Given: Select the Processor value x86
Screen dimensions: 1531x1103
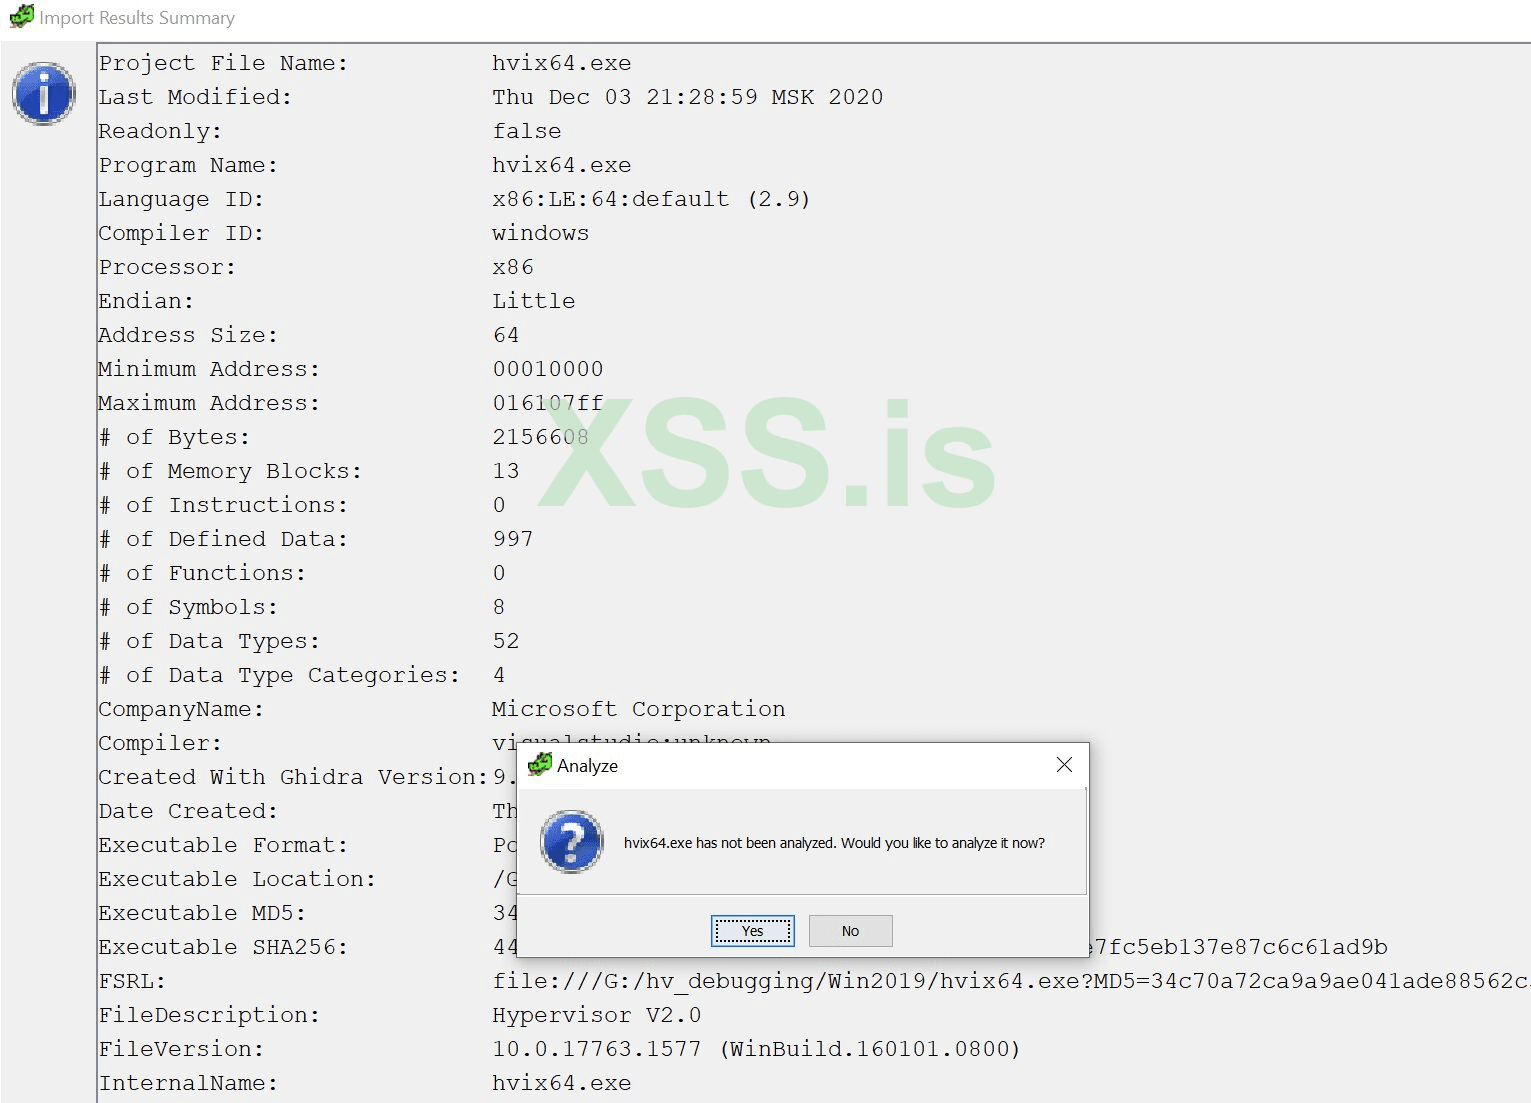Looking at the screenshot, I should click(x=513, y=267).
